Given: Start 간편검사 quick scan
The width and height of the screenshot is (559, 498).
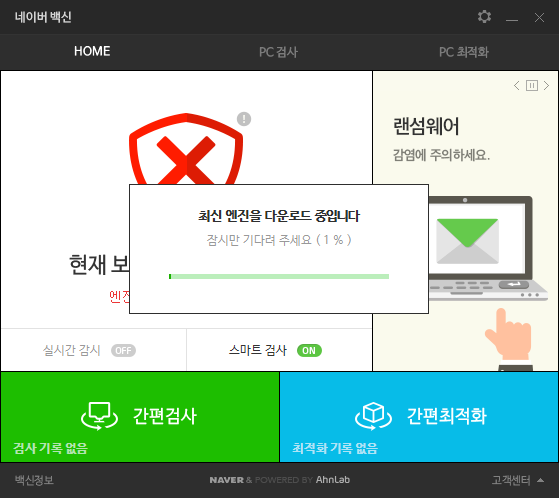Looking at the screenshot, I should pos(140,417).
